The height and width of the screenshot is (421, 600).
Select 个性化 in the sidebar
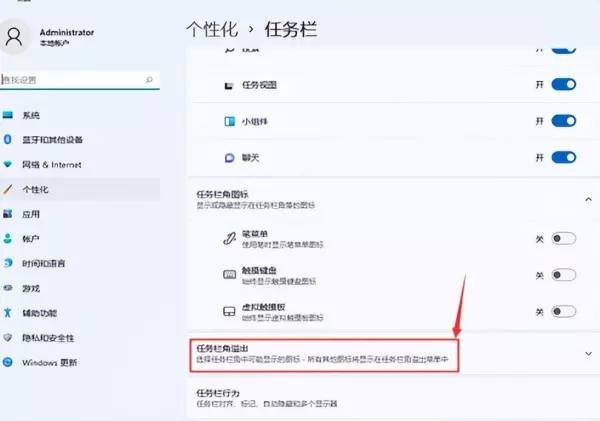[x=80, y=189]
